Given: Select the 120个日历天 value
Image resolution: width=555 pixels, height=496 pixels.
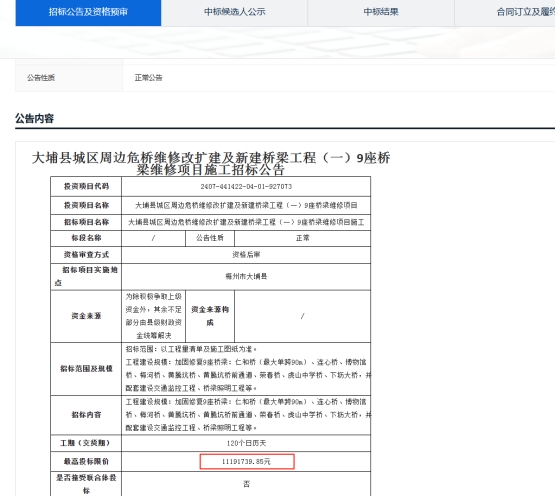Looking at the screenshot, I should (x=246, y=443).
